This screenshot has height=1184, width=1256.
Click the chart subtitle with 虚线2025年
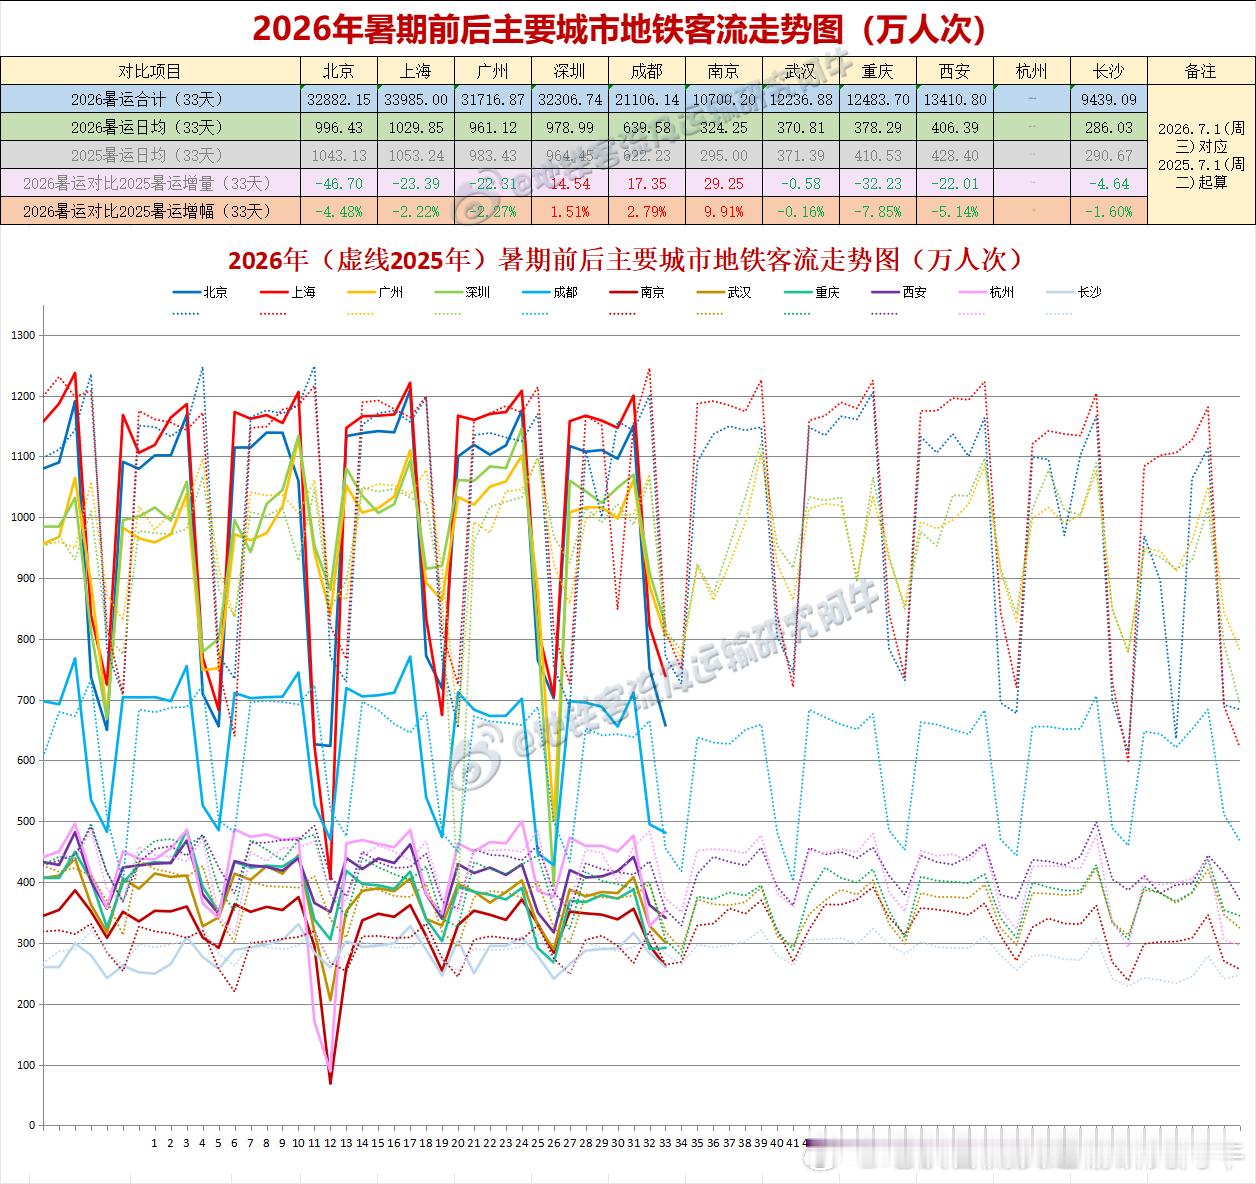(x=627, y=260)
